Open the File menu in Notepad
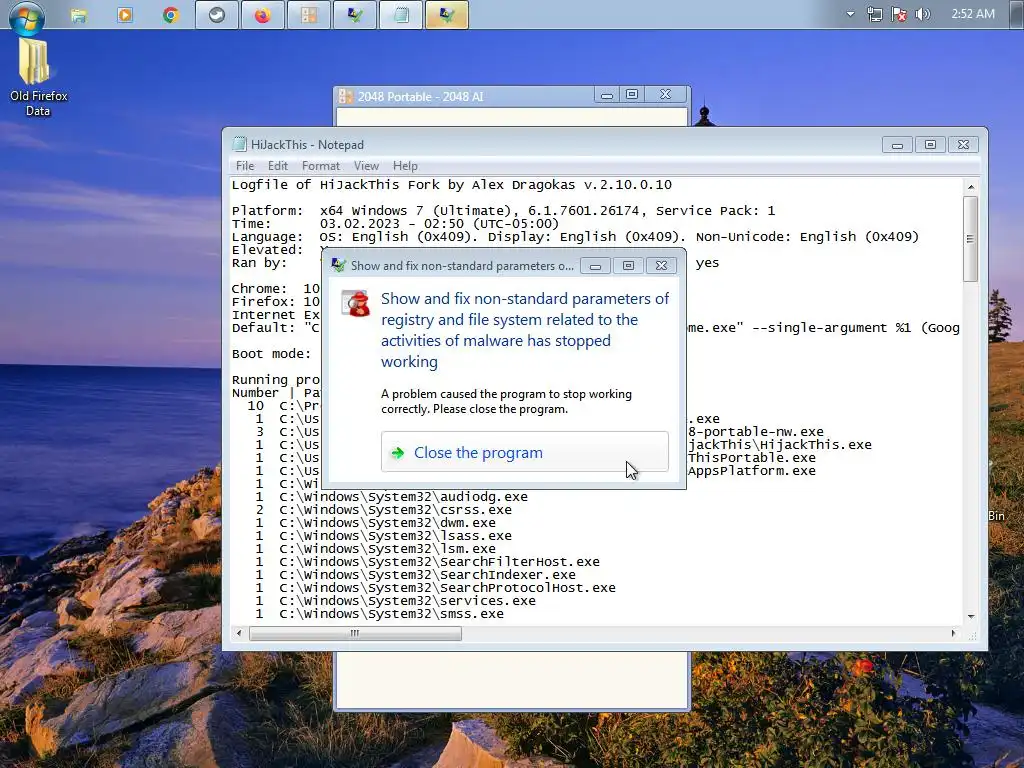 tap(245, 166)
